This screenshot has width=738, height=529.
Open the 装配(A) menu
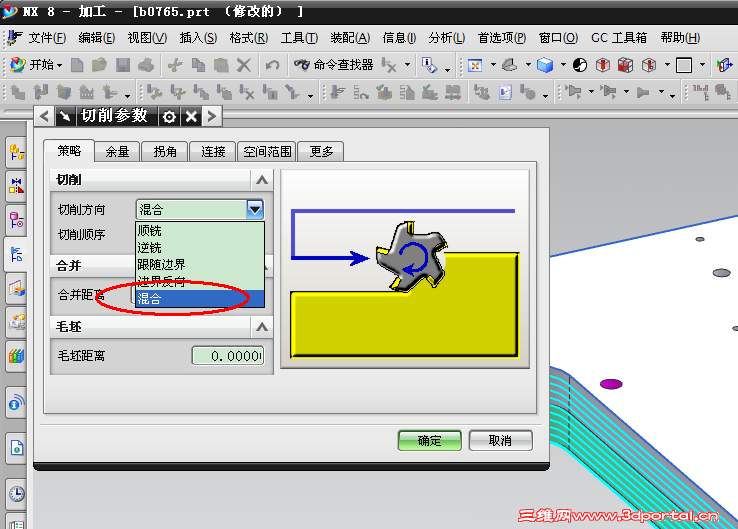pos(350,38)
